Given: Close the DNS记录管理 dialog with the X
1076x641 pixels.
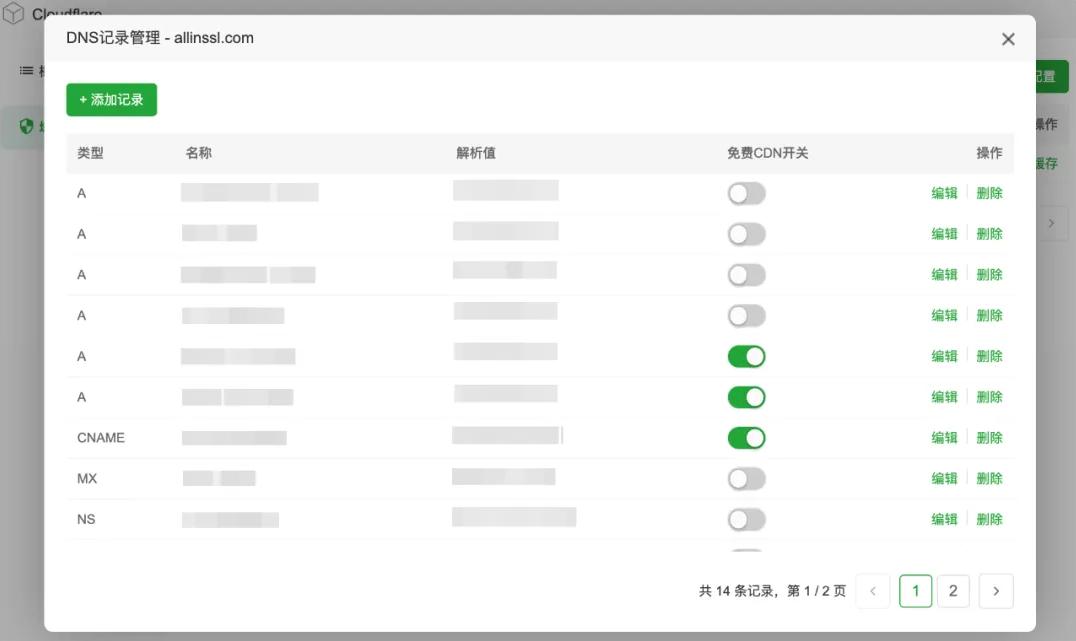Looking at the screenshot, I should pyautogui.click(x=1008, y=39).
